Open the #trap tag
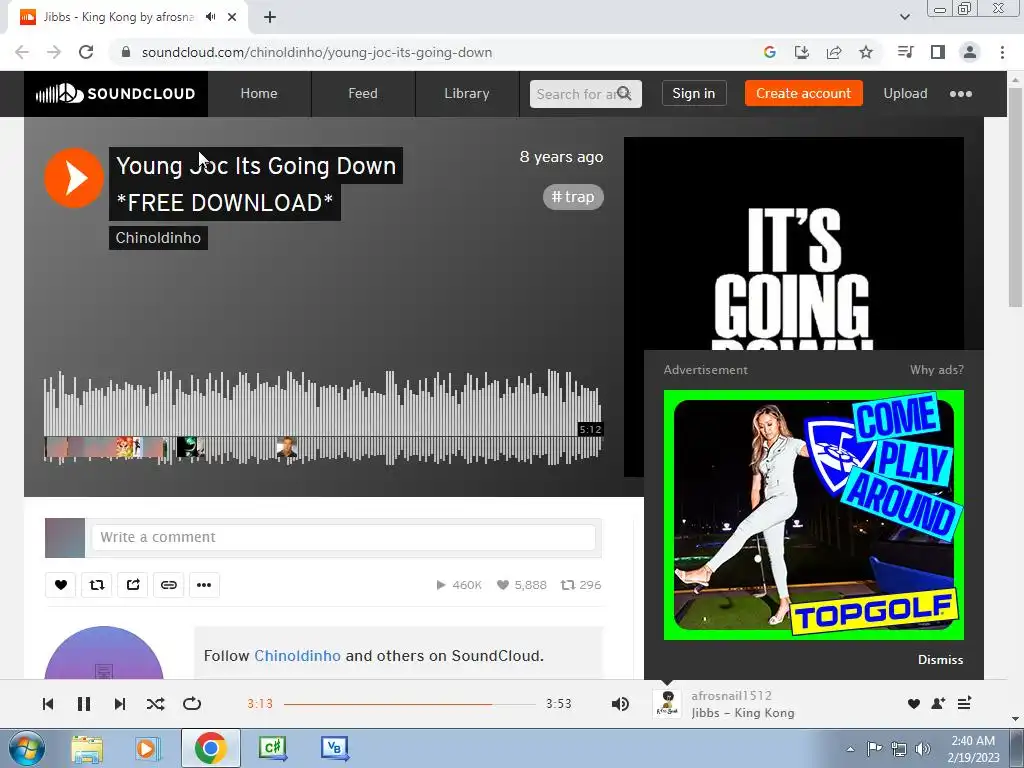This screenshot has width=1024, height=768. click(573, 197)
